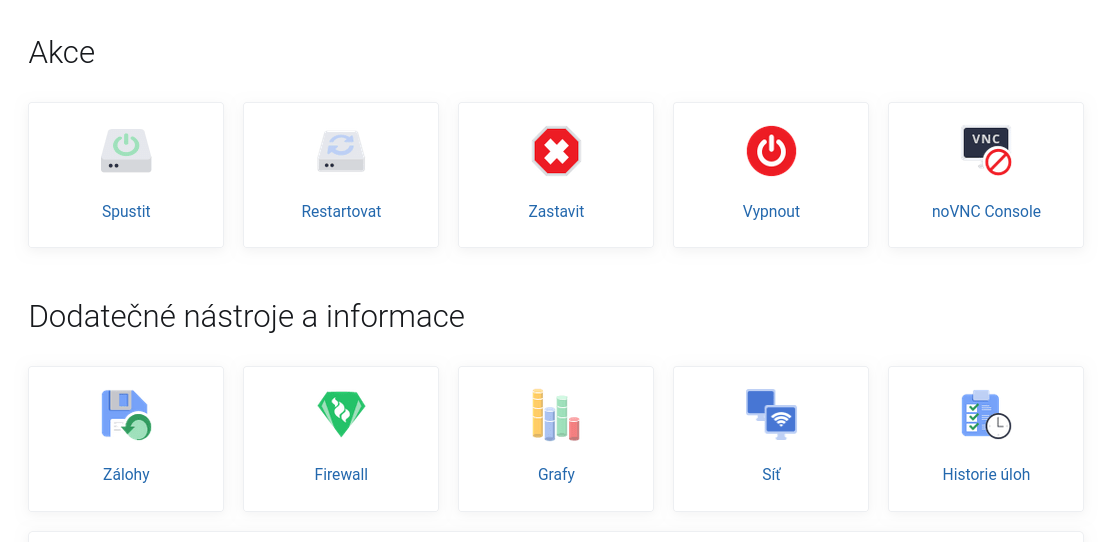The image size is (1113, 542).
Task: Click the Síť text link
Action: [771, 475]
